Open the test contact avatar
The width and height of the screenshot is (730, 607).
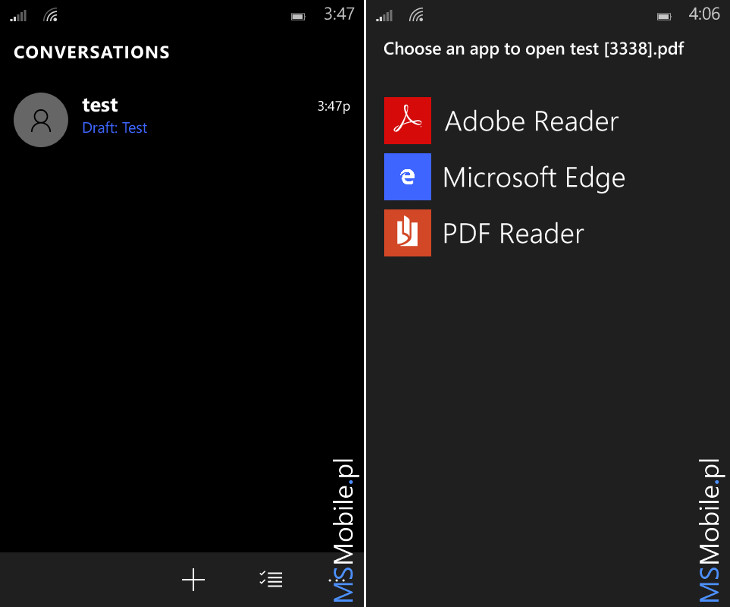(41, 120)
